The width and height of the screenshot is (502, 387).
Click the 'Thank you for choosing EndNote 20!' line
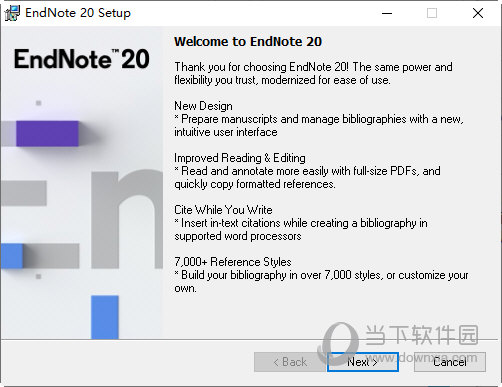(x=313, y=67)
